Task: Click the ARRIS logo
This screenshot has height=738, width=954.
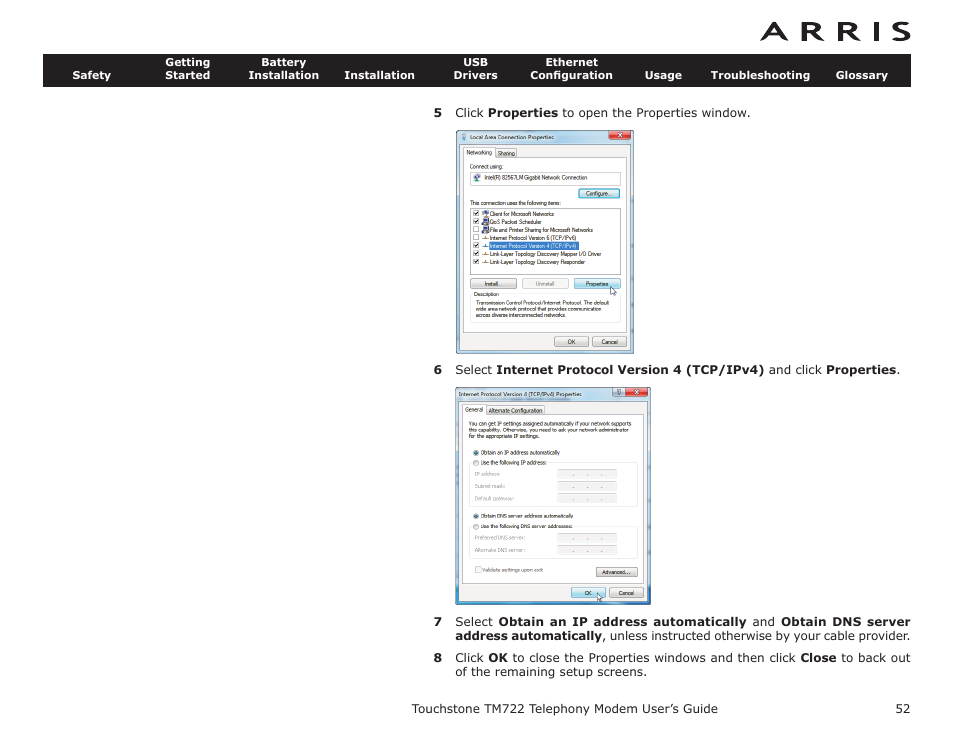Action: coord(835,32)
